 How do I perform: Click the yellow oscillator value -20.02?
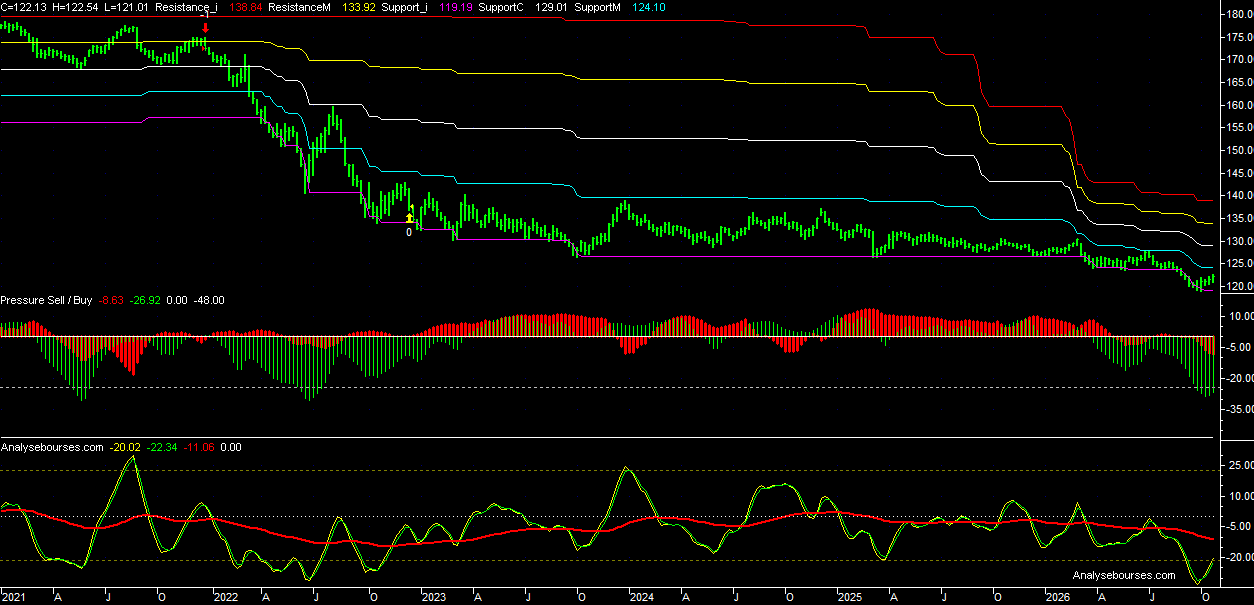click(125, 447)
